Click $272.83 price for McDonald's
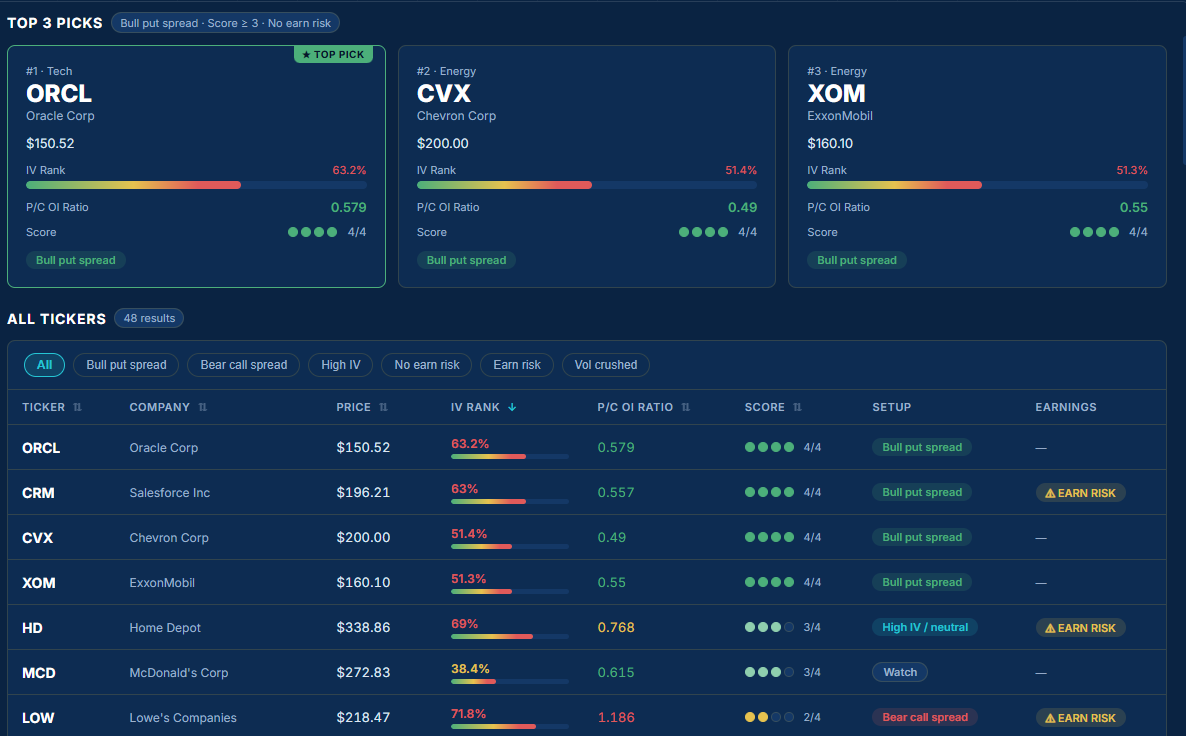The height and width of the screenshot is (736, 1186). pos(363,672)
